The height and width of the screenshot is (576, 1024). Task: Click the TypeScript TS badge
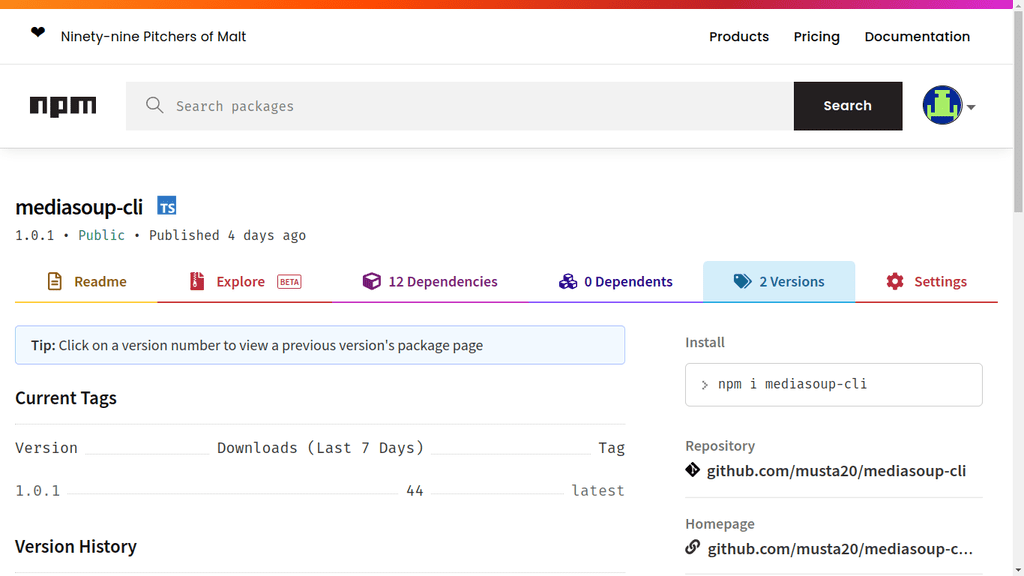(167, 206)
